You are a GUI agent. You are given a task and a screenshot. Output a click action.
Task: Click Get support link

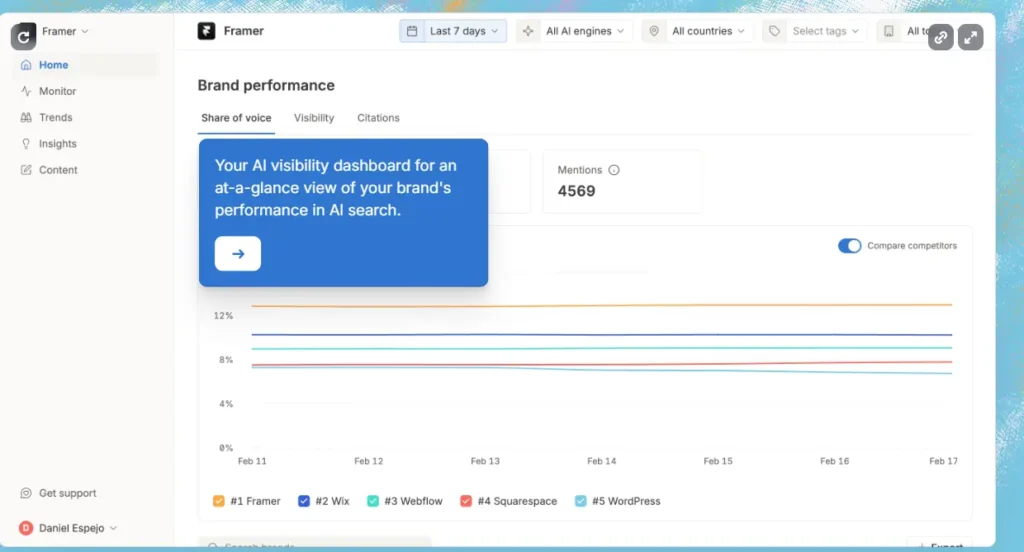[67, 493]
